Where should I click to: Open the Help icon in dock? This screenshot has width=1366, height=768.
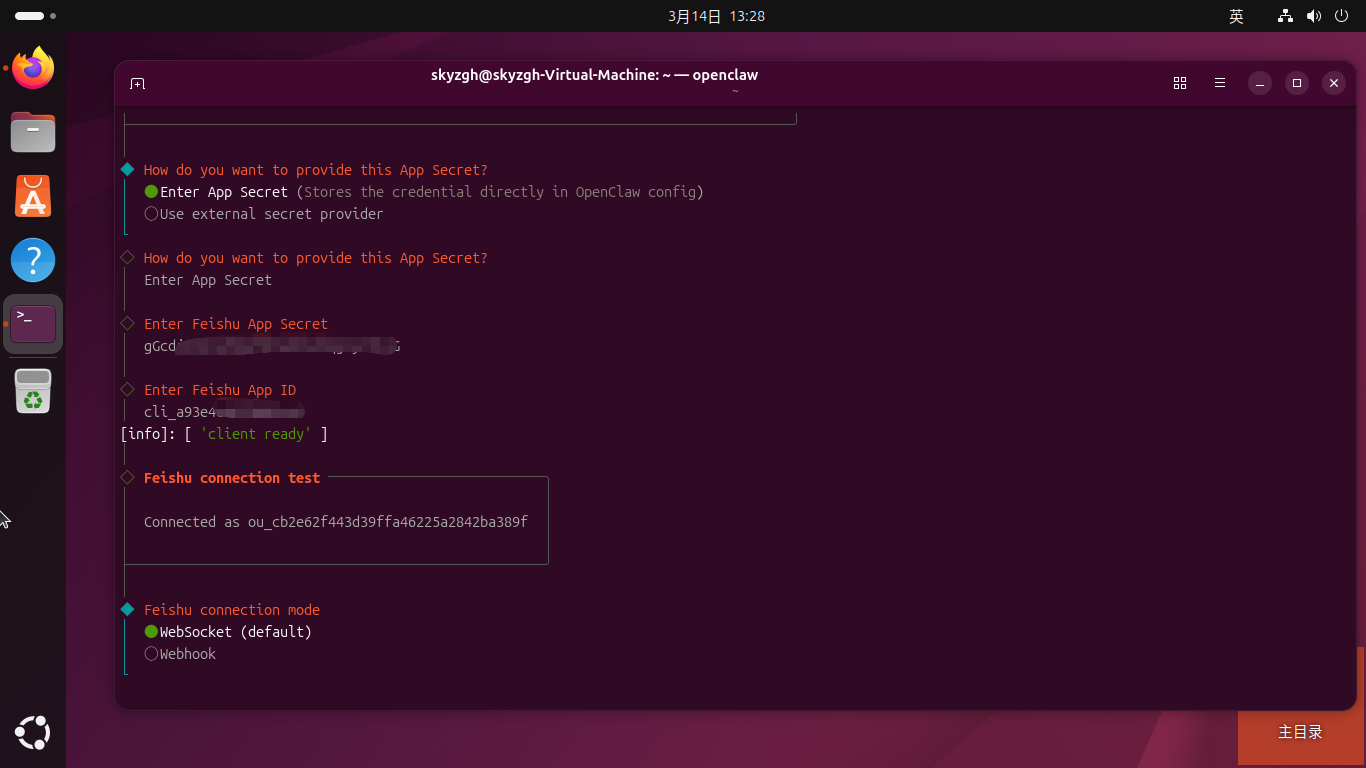pyautogui.click(x=33, y=260)
